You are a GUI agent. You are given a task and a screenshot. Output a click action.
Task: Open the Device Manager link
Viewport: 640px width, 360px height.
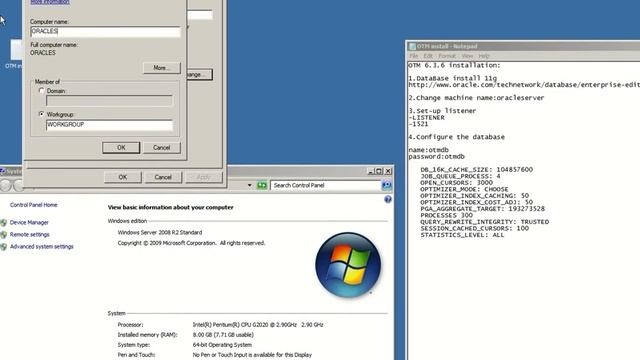29,222
